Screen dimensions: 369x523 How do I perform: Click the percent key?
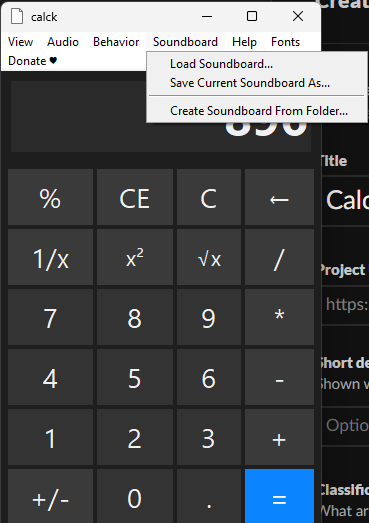(50, 197)
